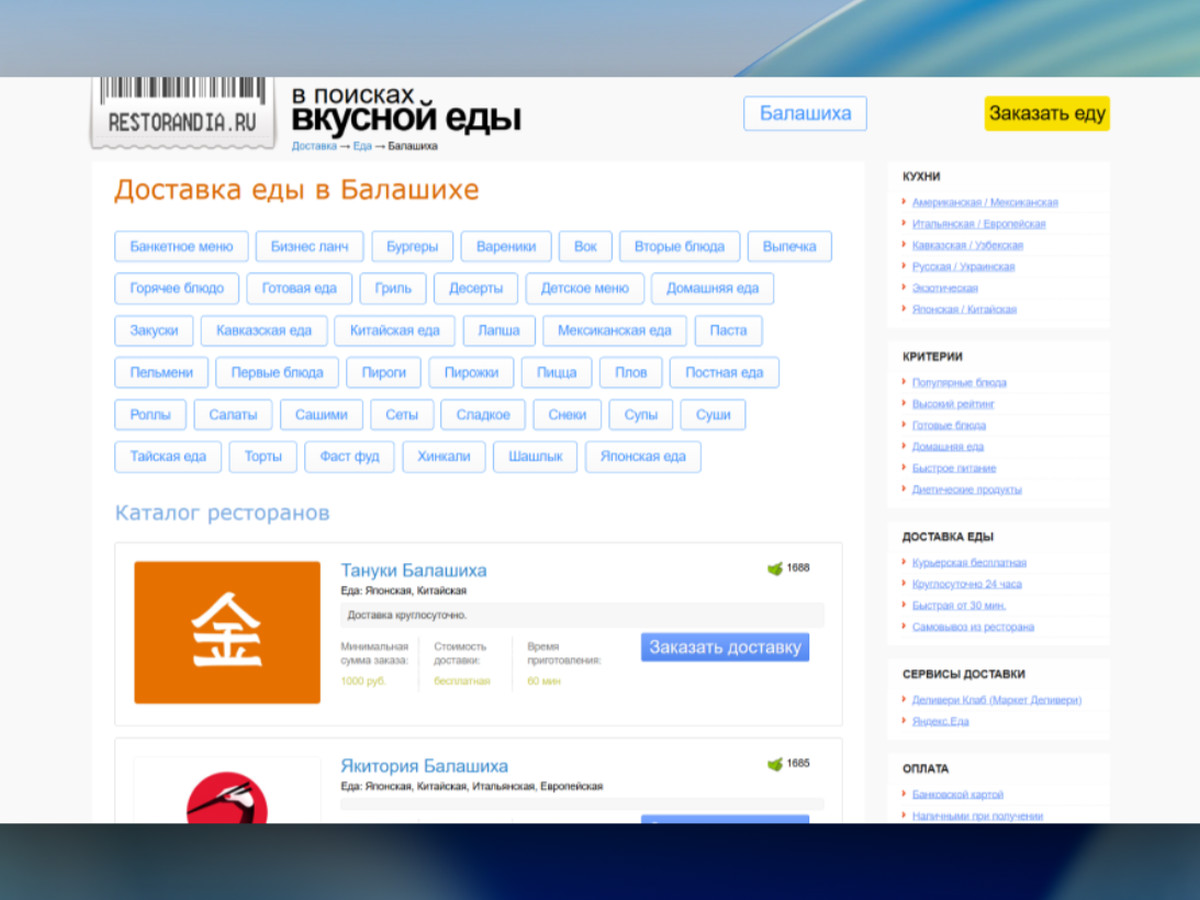Click the rating leaf icon for Якитория
Image resolution: width=1200 pixels, height=900 pixels.
(x=774, y=764)
